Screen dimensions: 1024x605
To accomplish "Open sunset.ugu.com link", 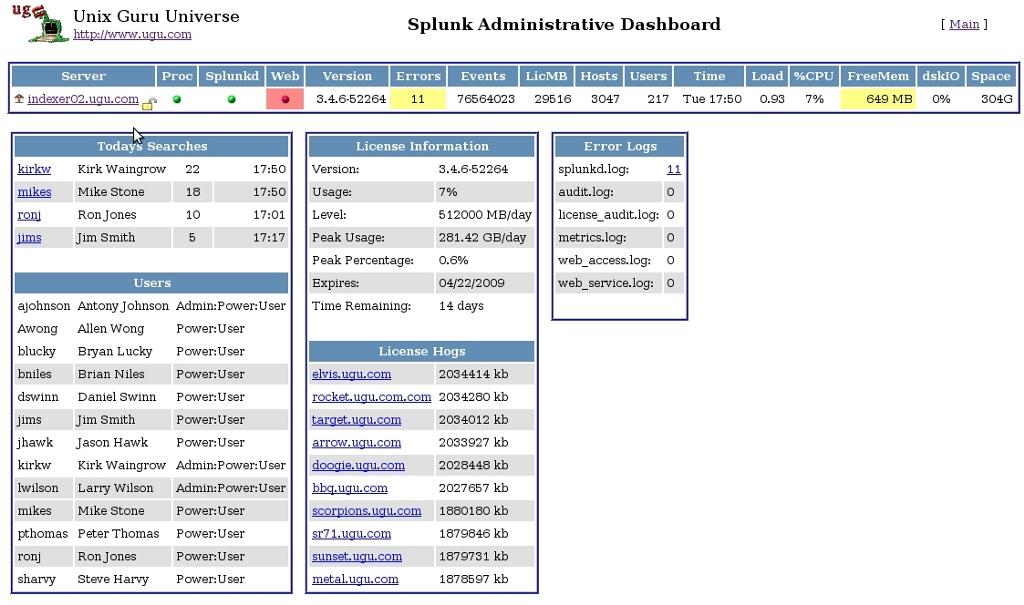I will pos(357,557).
